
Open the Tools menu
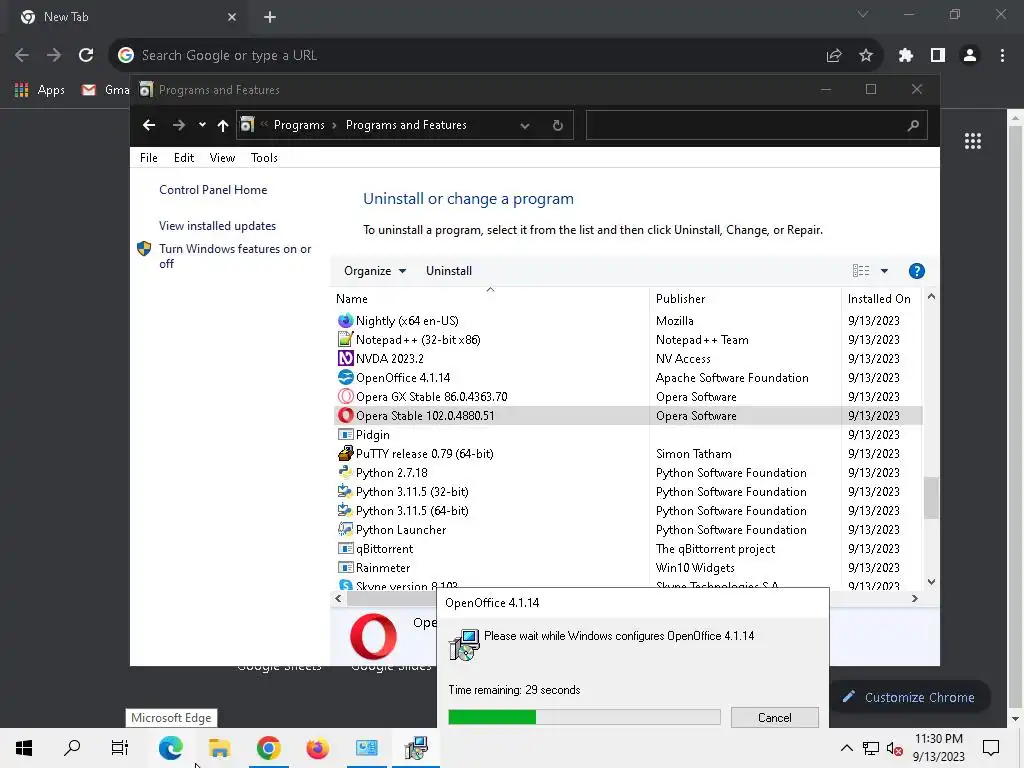point(264,158)
